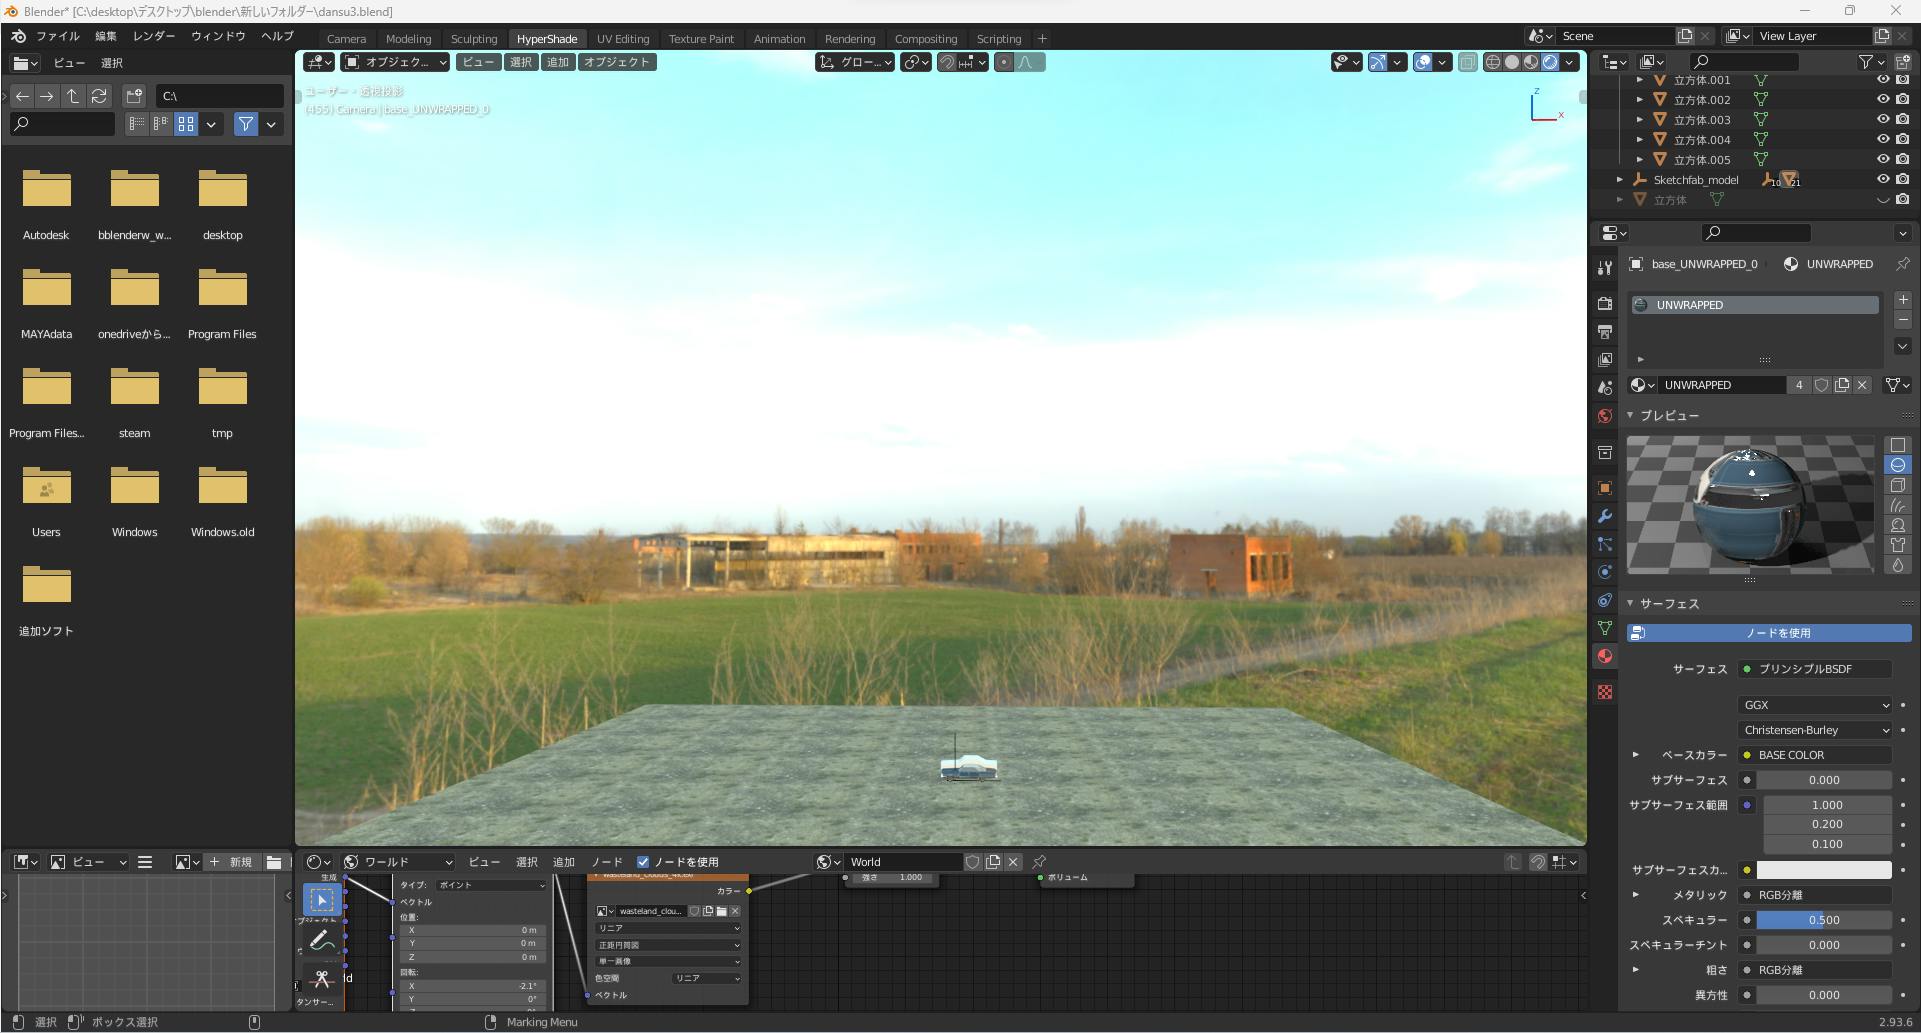Expand 立方体.002 in outliner
1921x1033 pixels.
tap(1640, 100)
